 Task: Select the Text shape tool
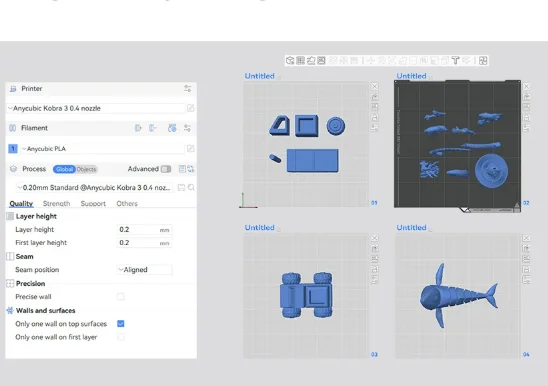(455, 60)
